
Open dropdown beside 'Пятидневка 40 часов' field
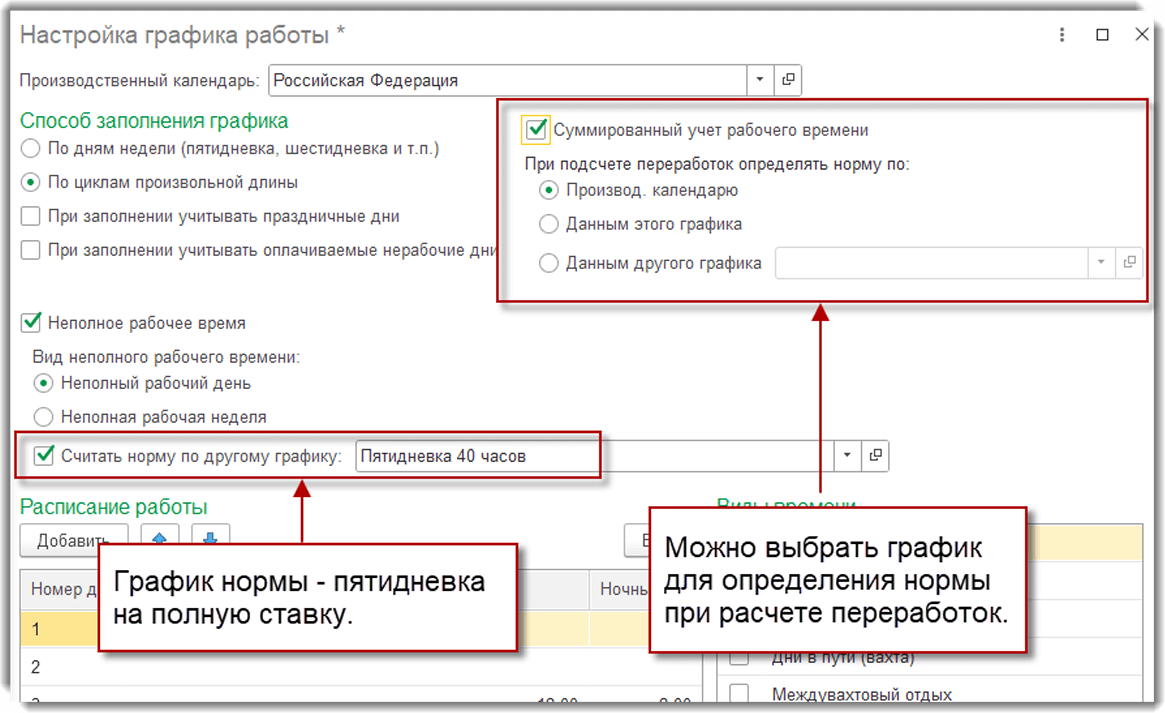coord(846,456)
